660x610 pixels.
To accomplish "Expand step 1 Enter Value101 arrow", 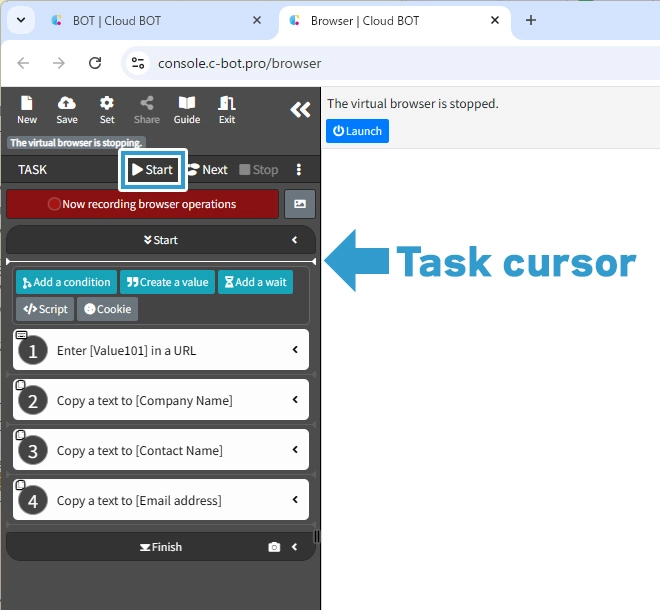I will click(295, 350).
